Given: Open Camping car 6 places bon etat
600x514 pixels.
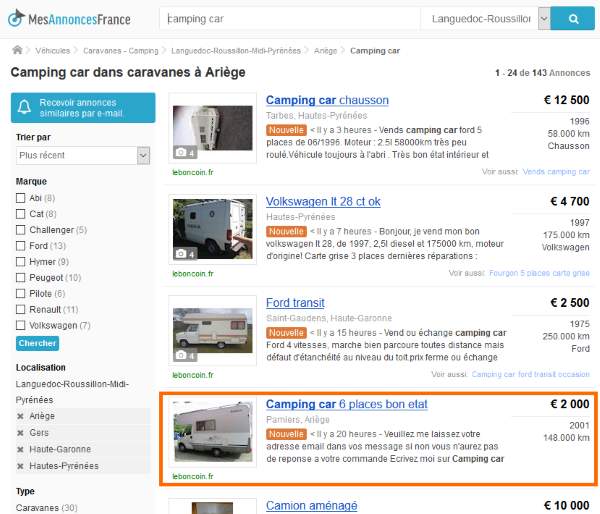Looking at the screenshot, I should coord(347,404).
